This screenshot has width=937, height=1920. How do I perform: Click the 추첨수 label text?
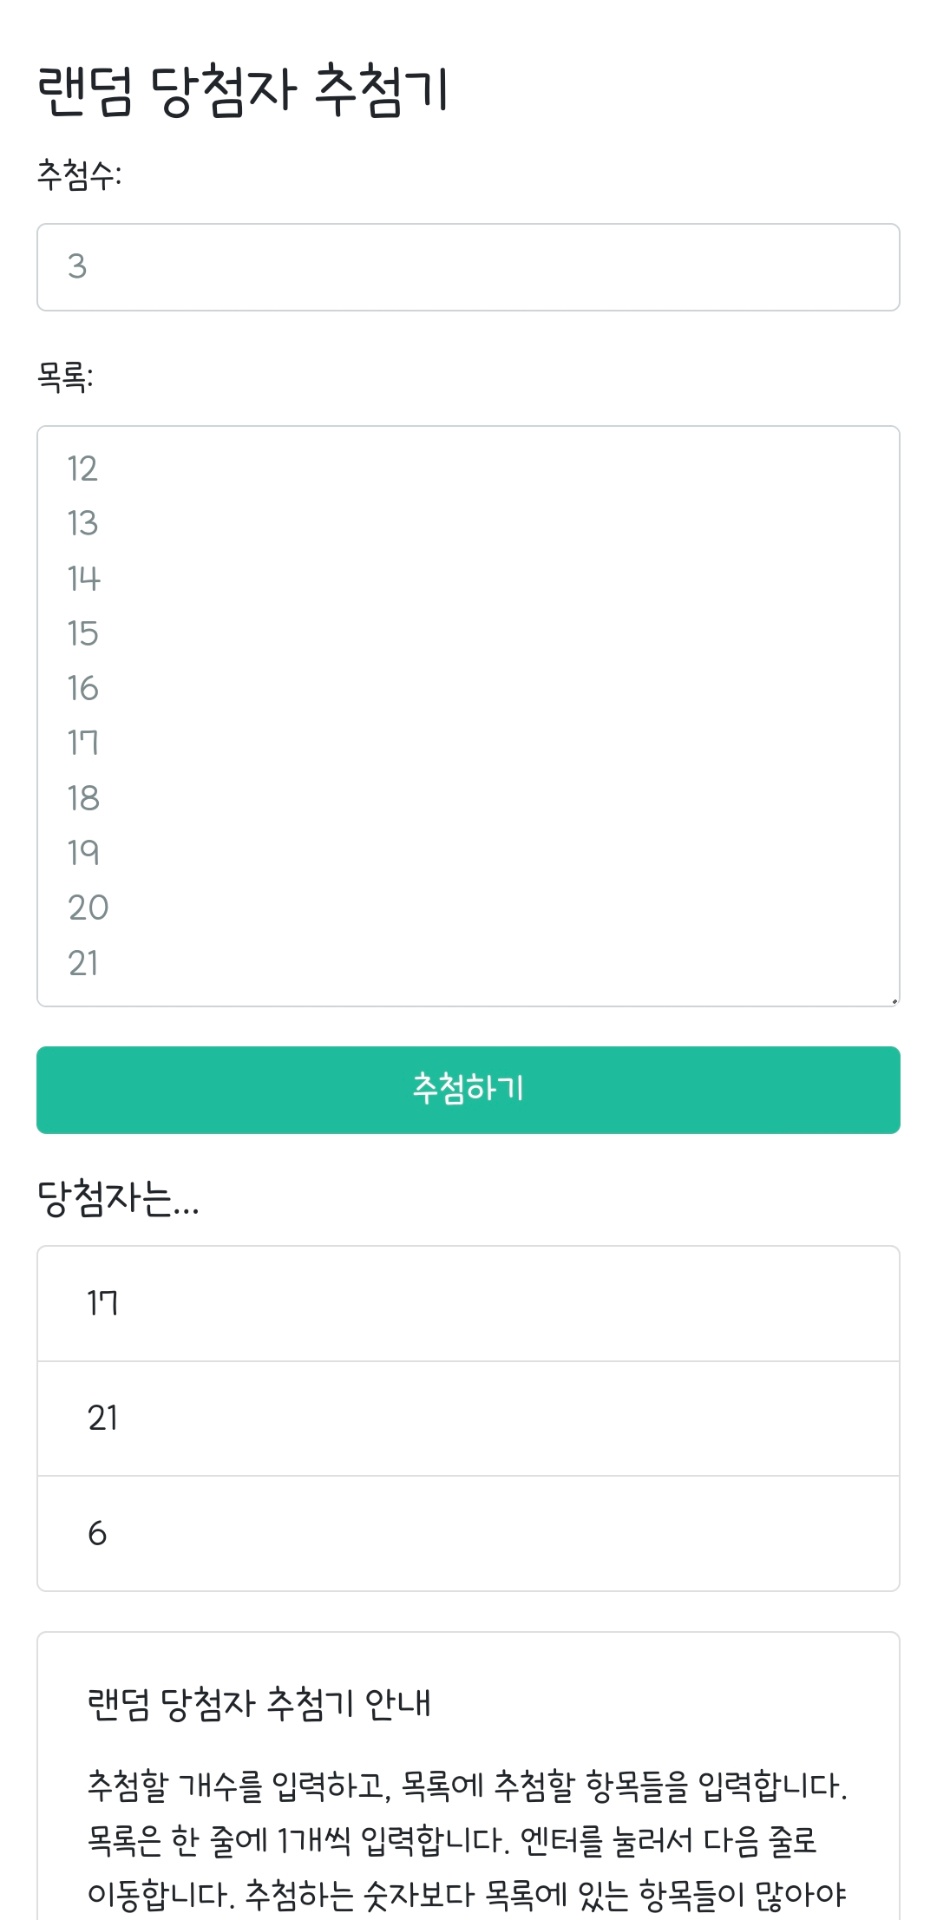(x=79, y=175)
